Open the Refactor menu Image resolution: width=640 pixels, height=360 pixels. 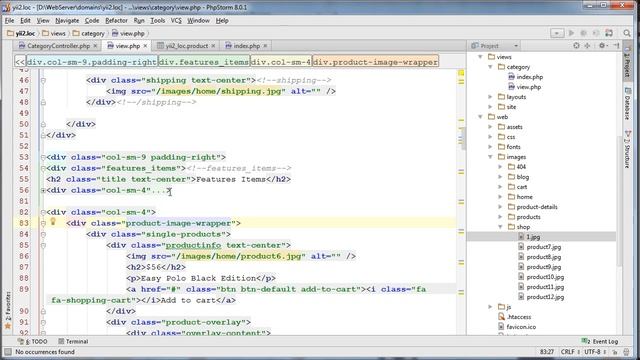(116, 20)
